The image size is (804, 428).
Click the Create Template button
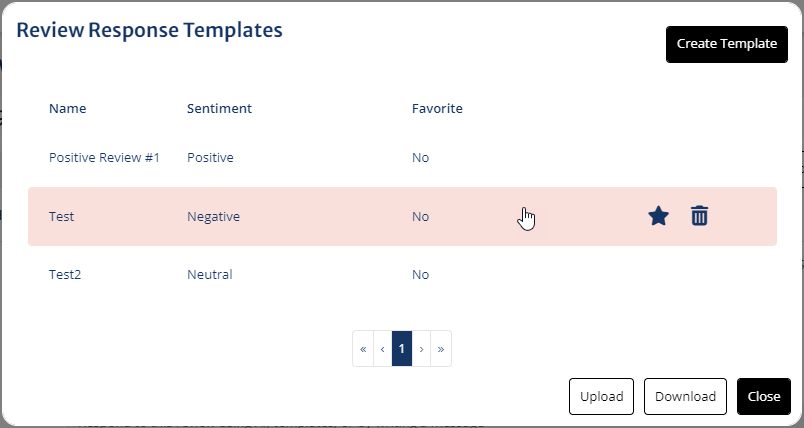click(727, 44)
